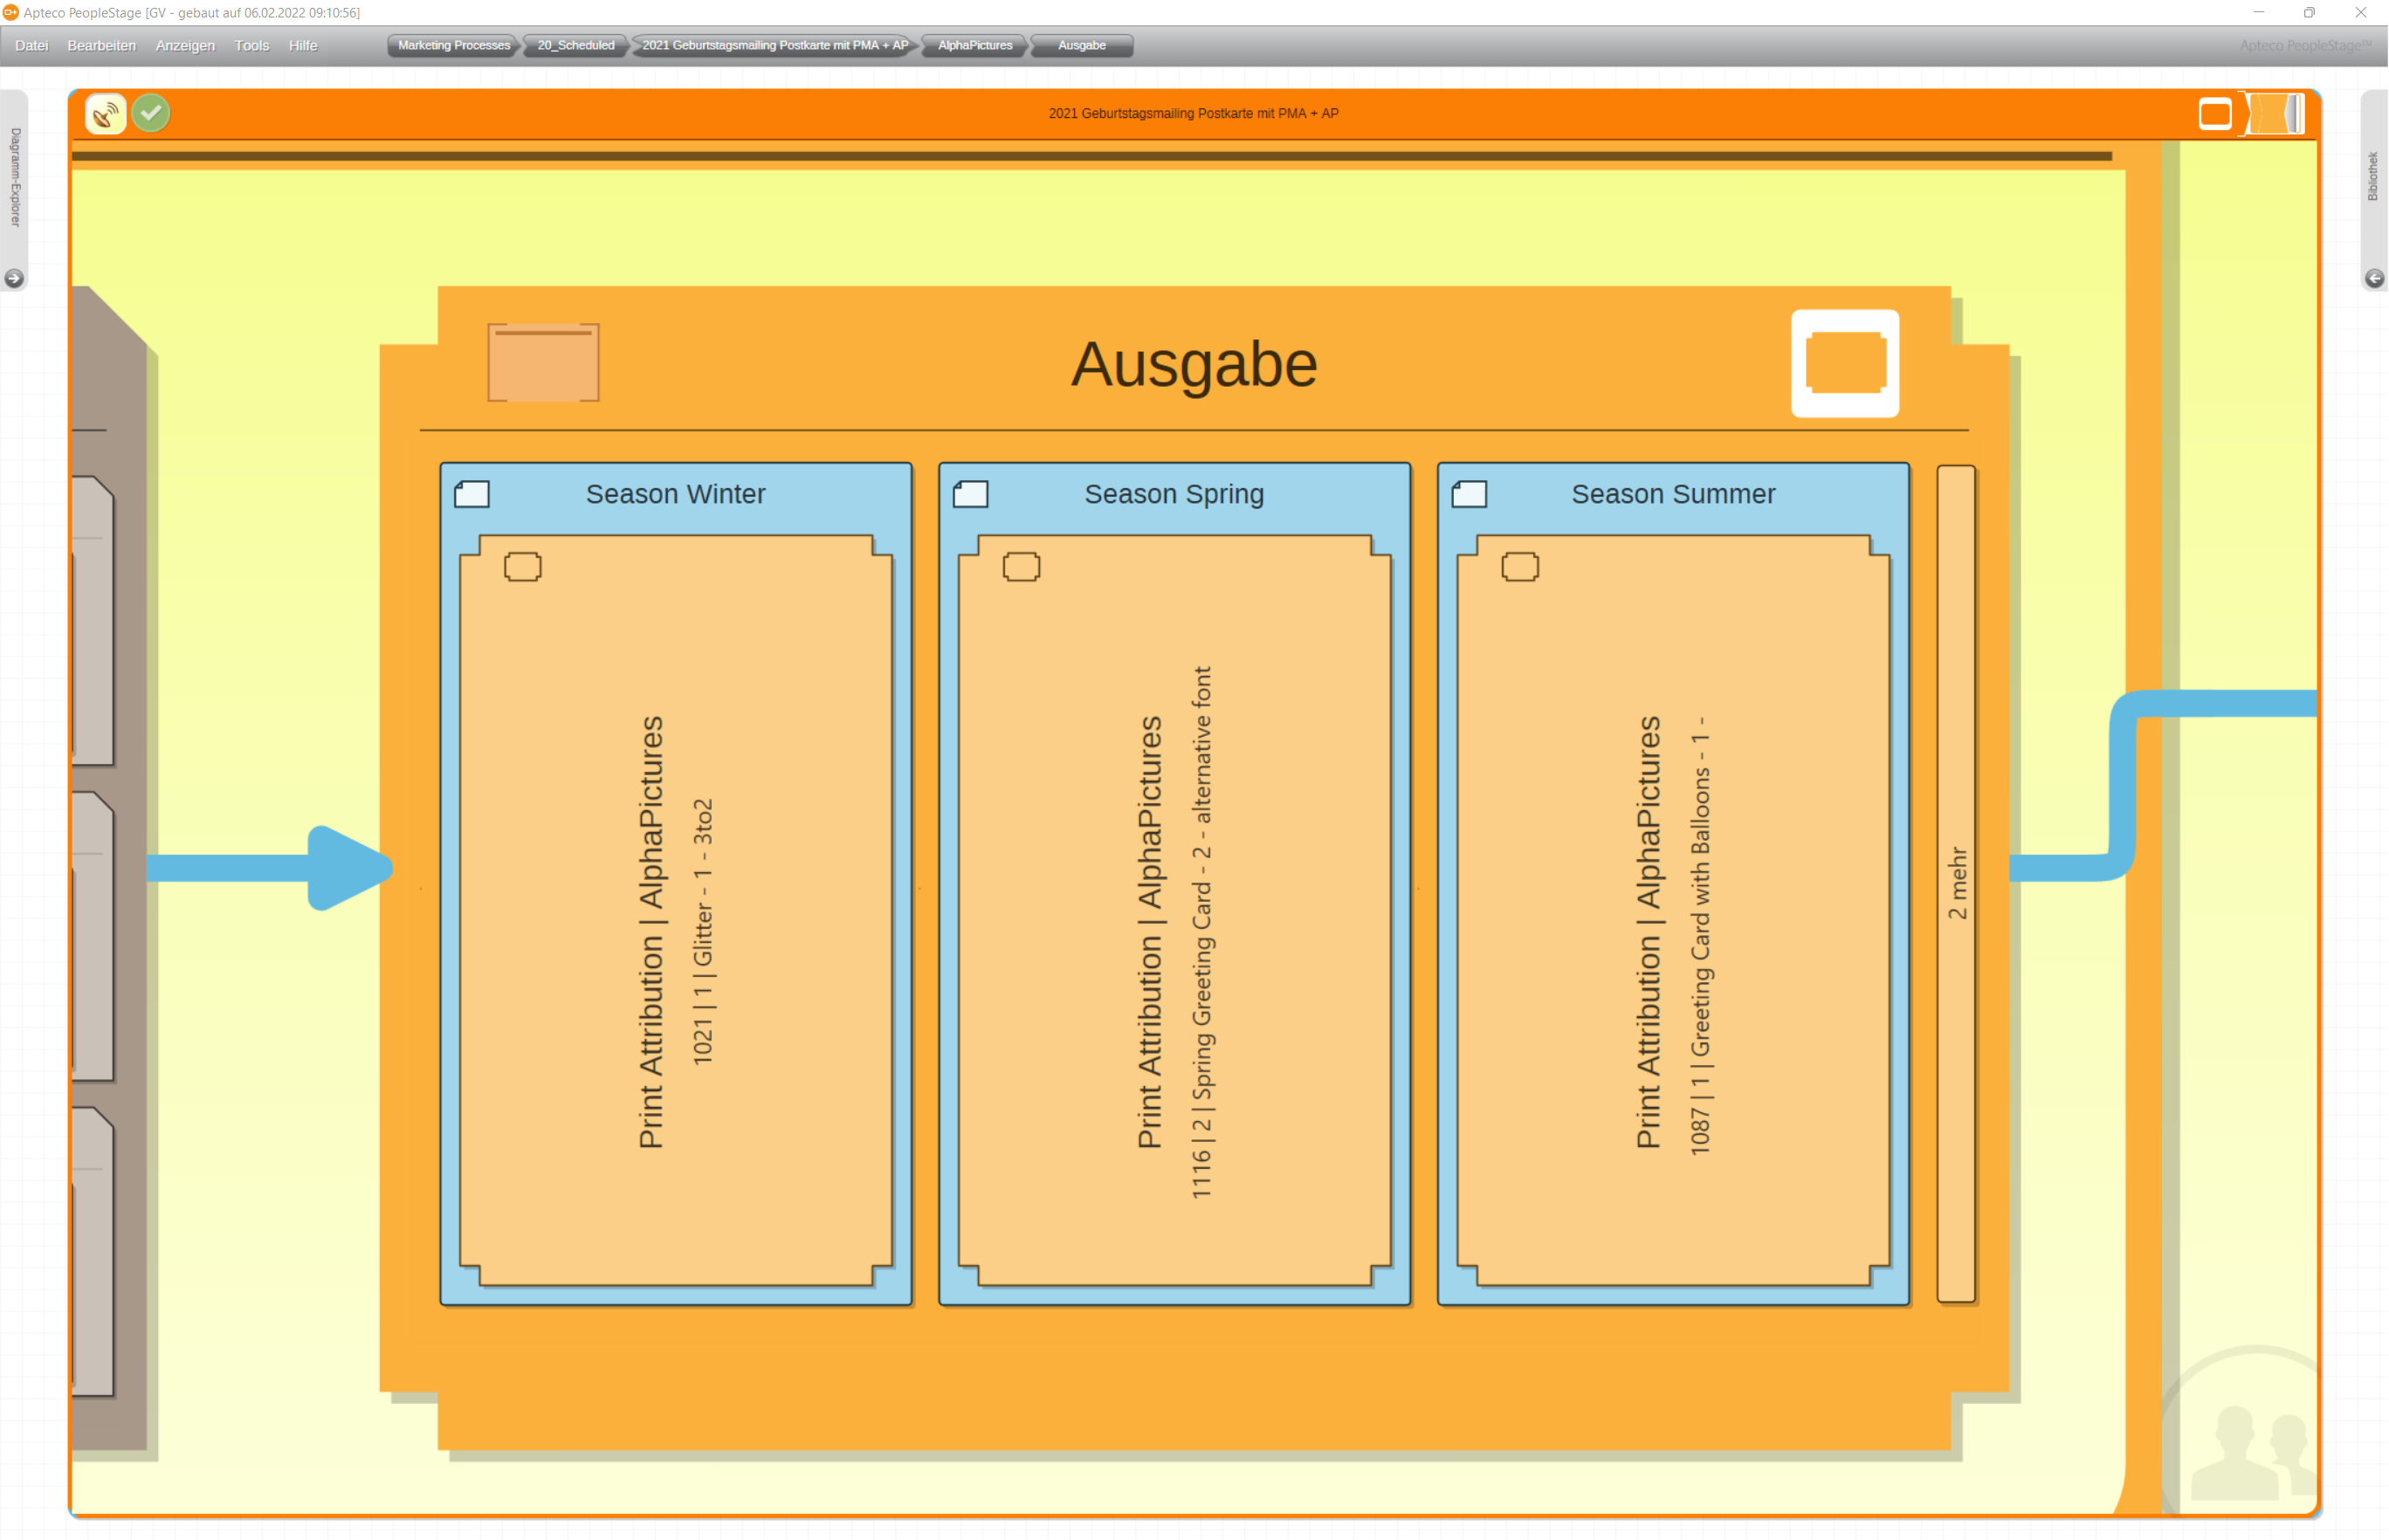Expand the Bibliothek side panel arrow
The image size is (2389, 1540).
2374,278
